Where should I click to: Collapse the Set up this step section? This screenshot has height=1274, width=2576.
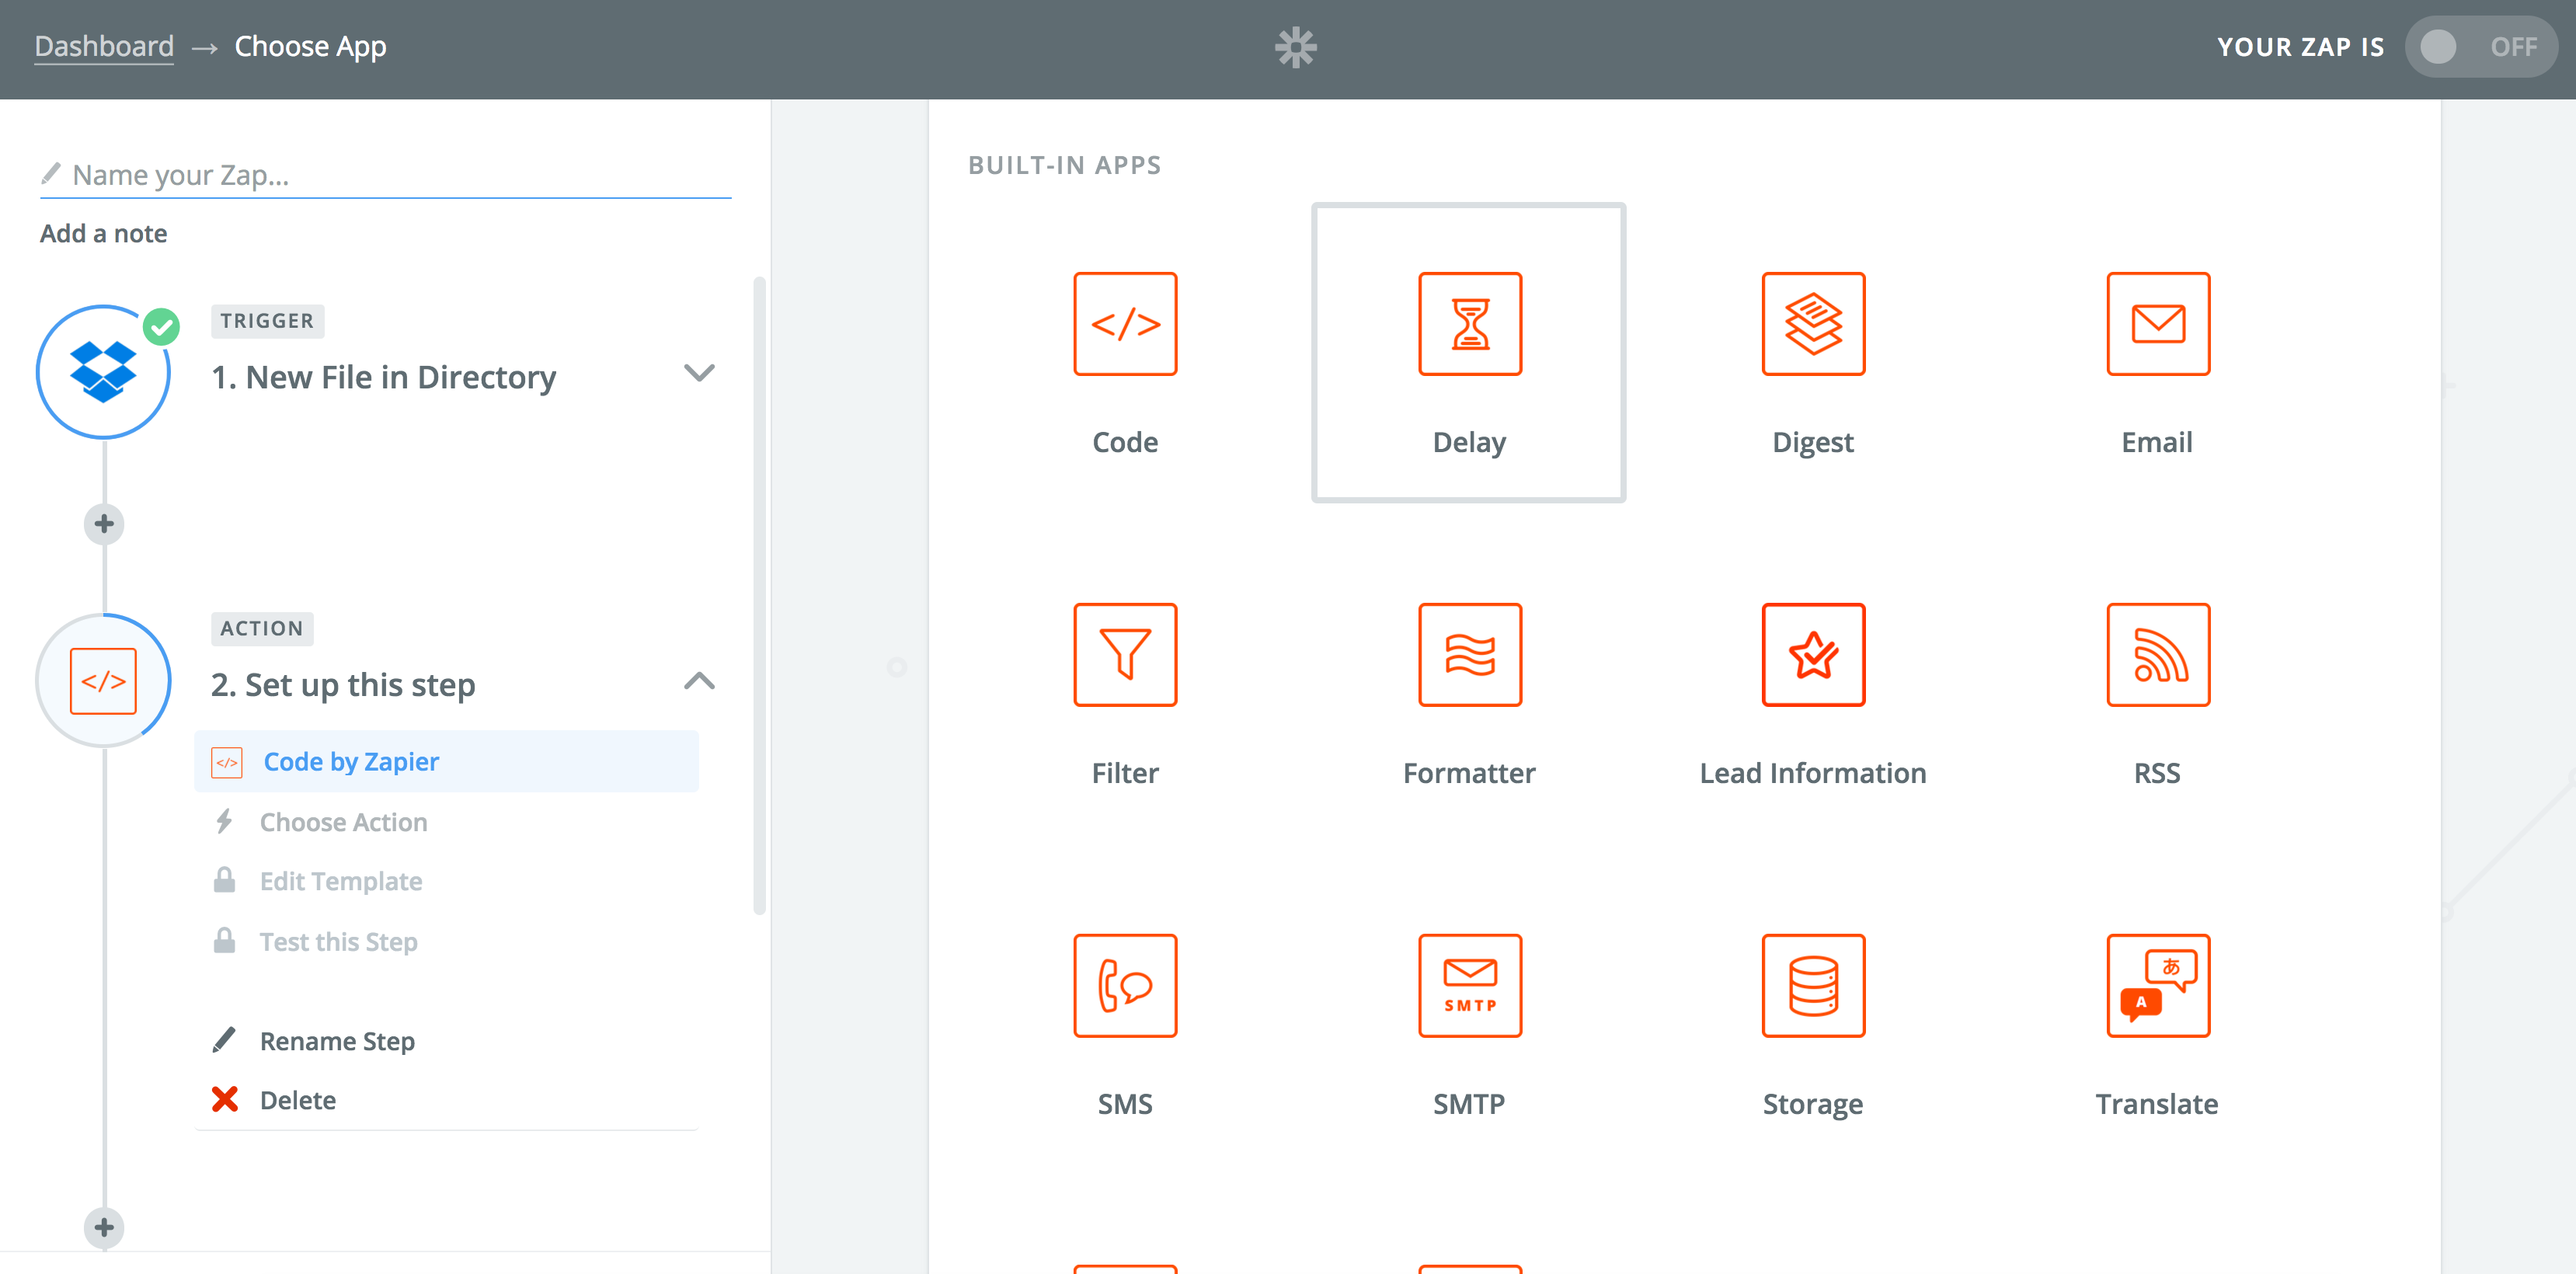[699, 682]
